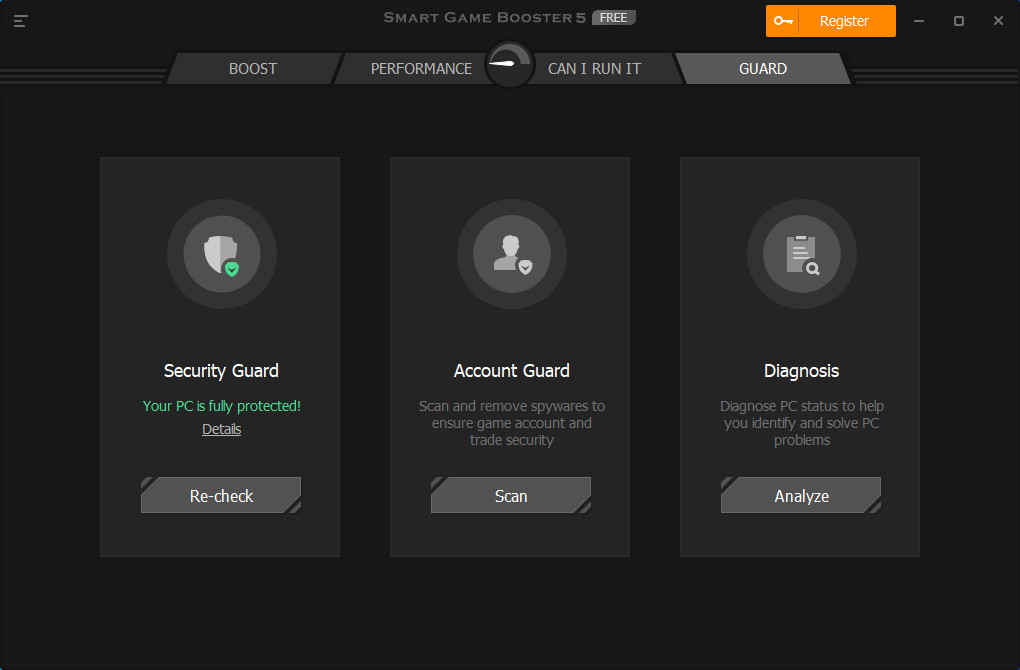
Task: Open the Smart Game Booster title area
Action: 483,16
